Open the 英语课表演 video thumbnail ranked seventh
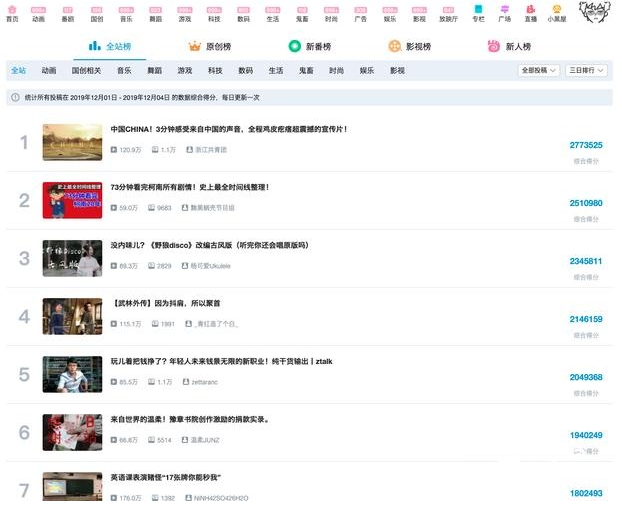The width and height of the screenshot is (622, 506). pyautogui.click(x=72, y=487)
